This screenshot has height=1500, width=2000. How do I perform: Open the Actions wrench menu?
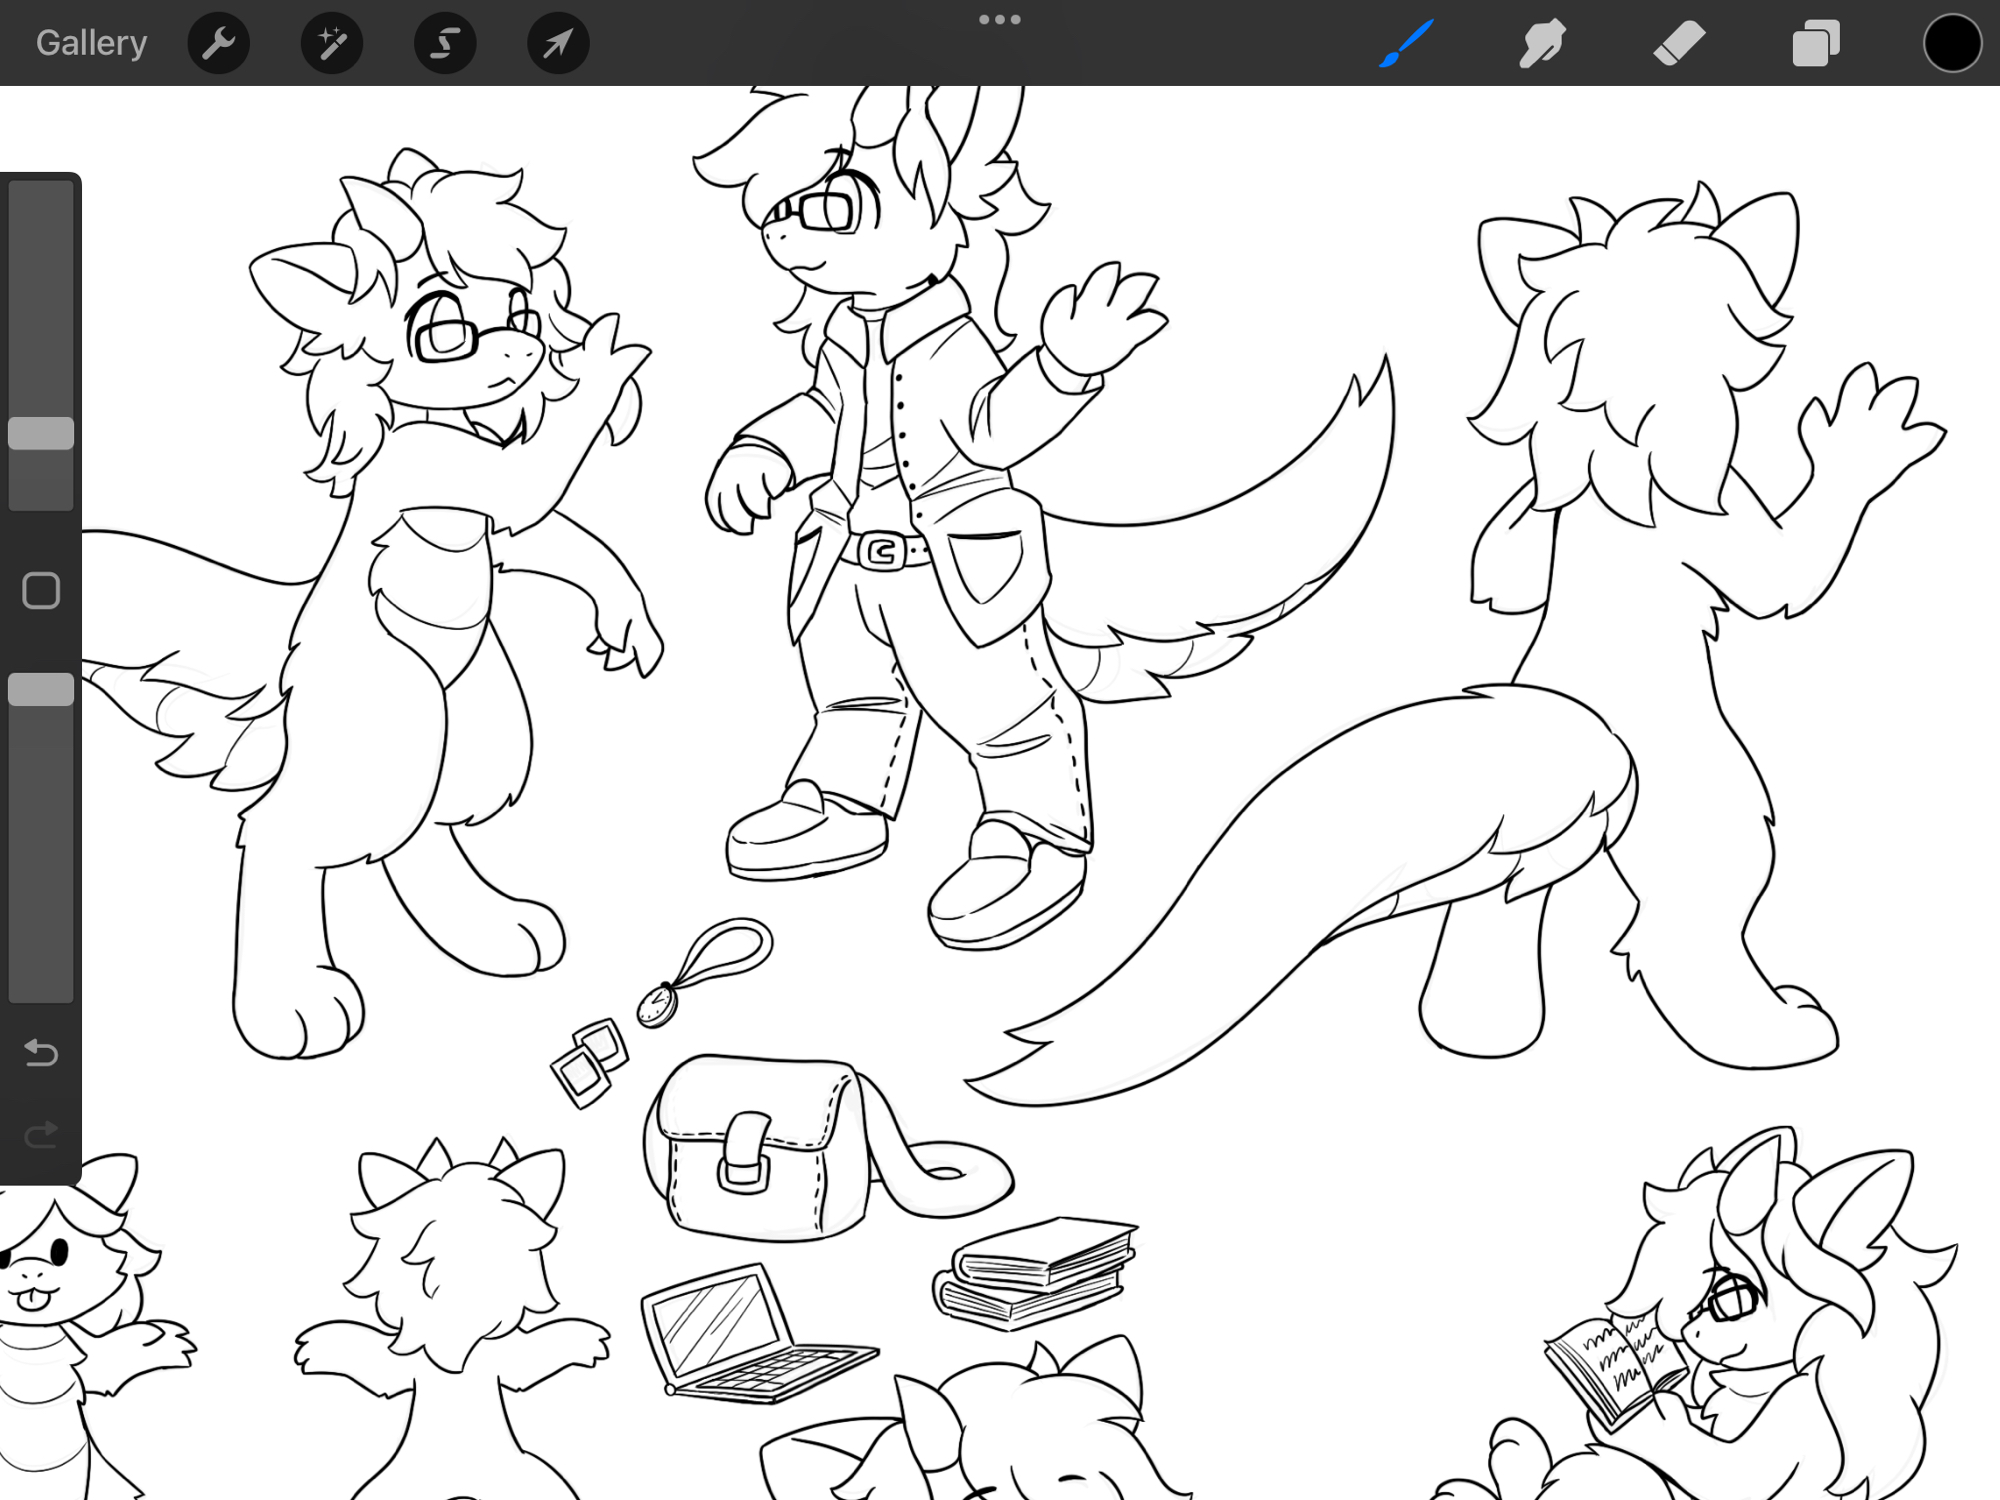(218, 43)
